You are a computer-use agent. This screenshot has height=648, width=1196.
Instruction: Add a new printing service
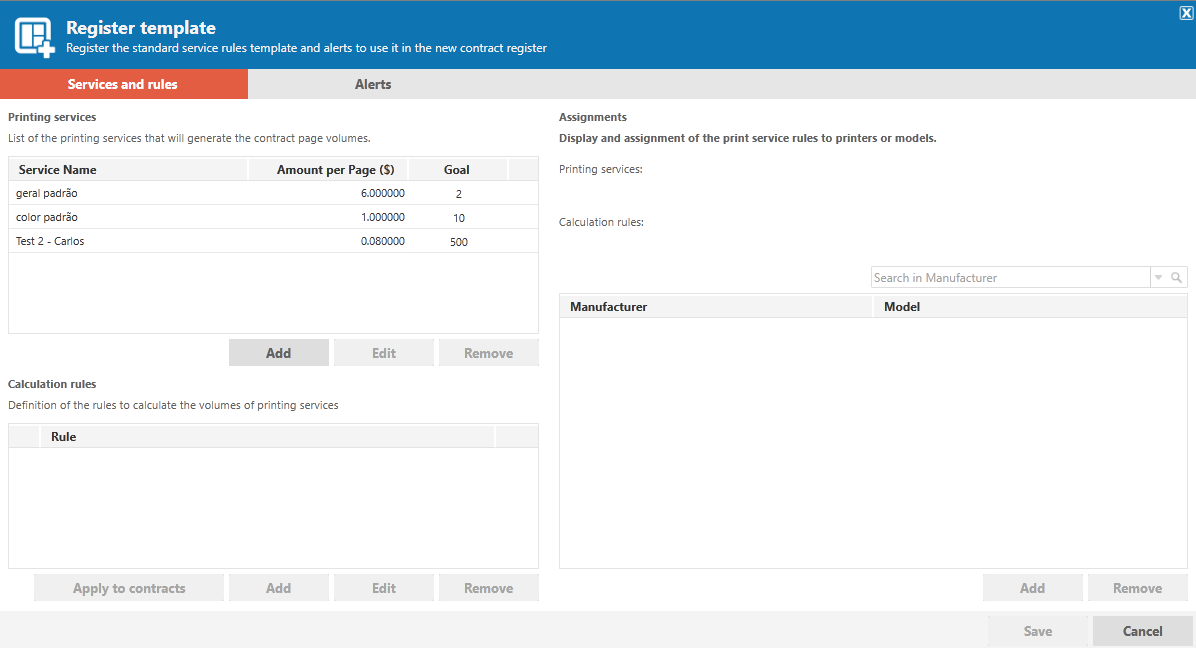point(278,353)
